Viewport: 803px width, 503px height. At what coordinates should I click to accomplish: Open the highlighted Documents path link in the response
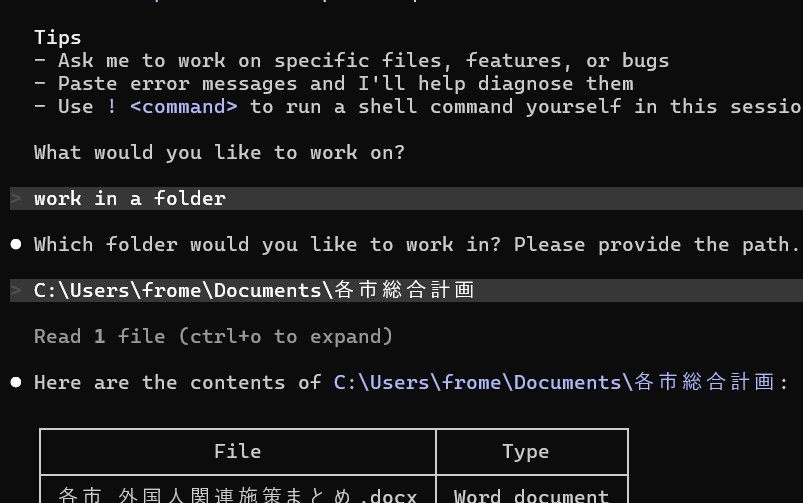click(x=554, y=382)
